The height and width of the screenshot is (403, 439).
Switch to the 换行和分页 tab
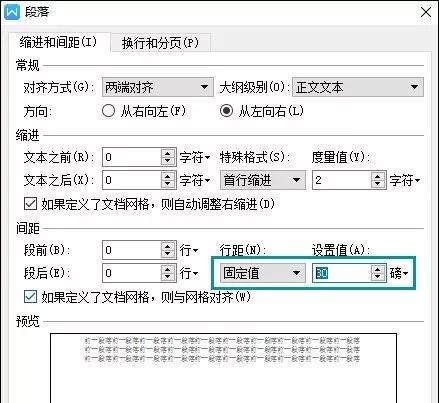[160, 43]
